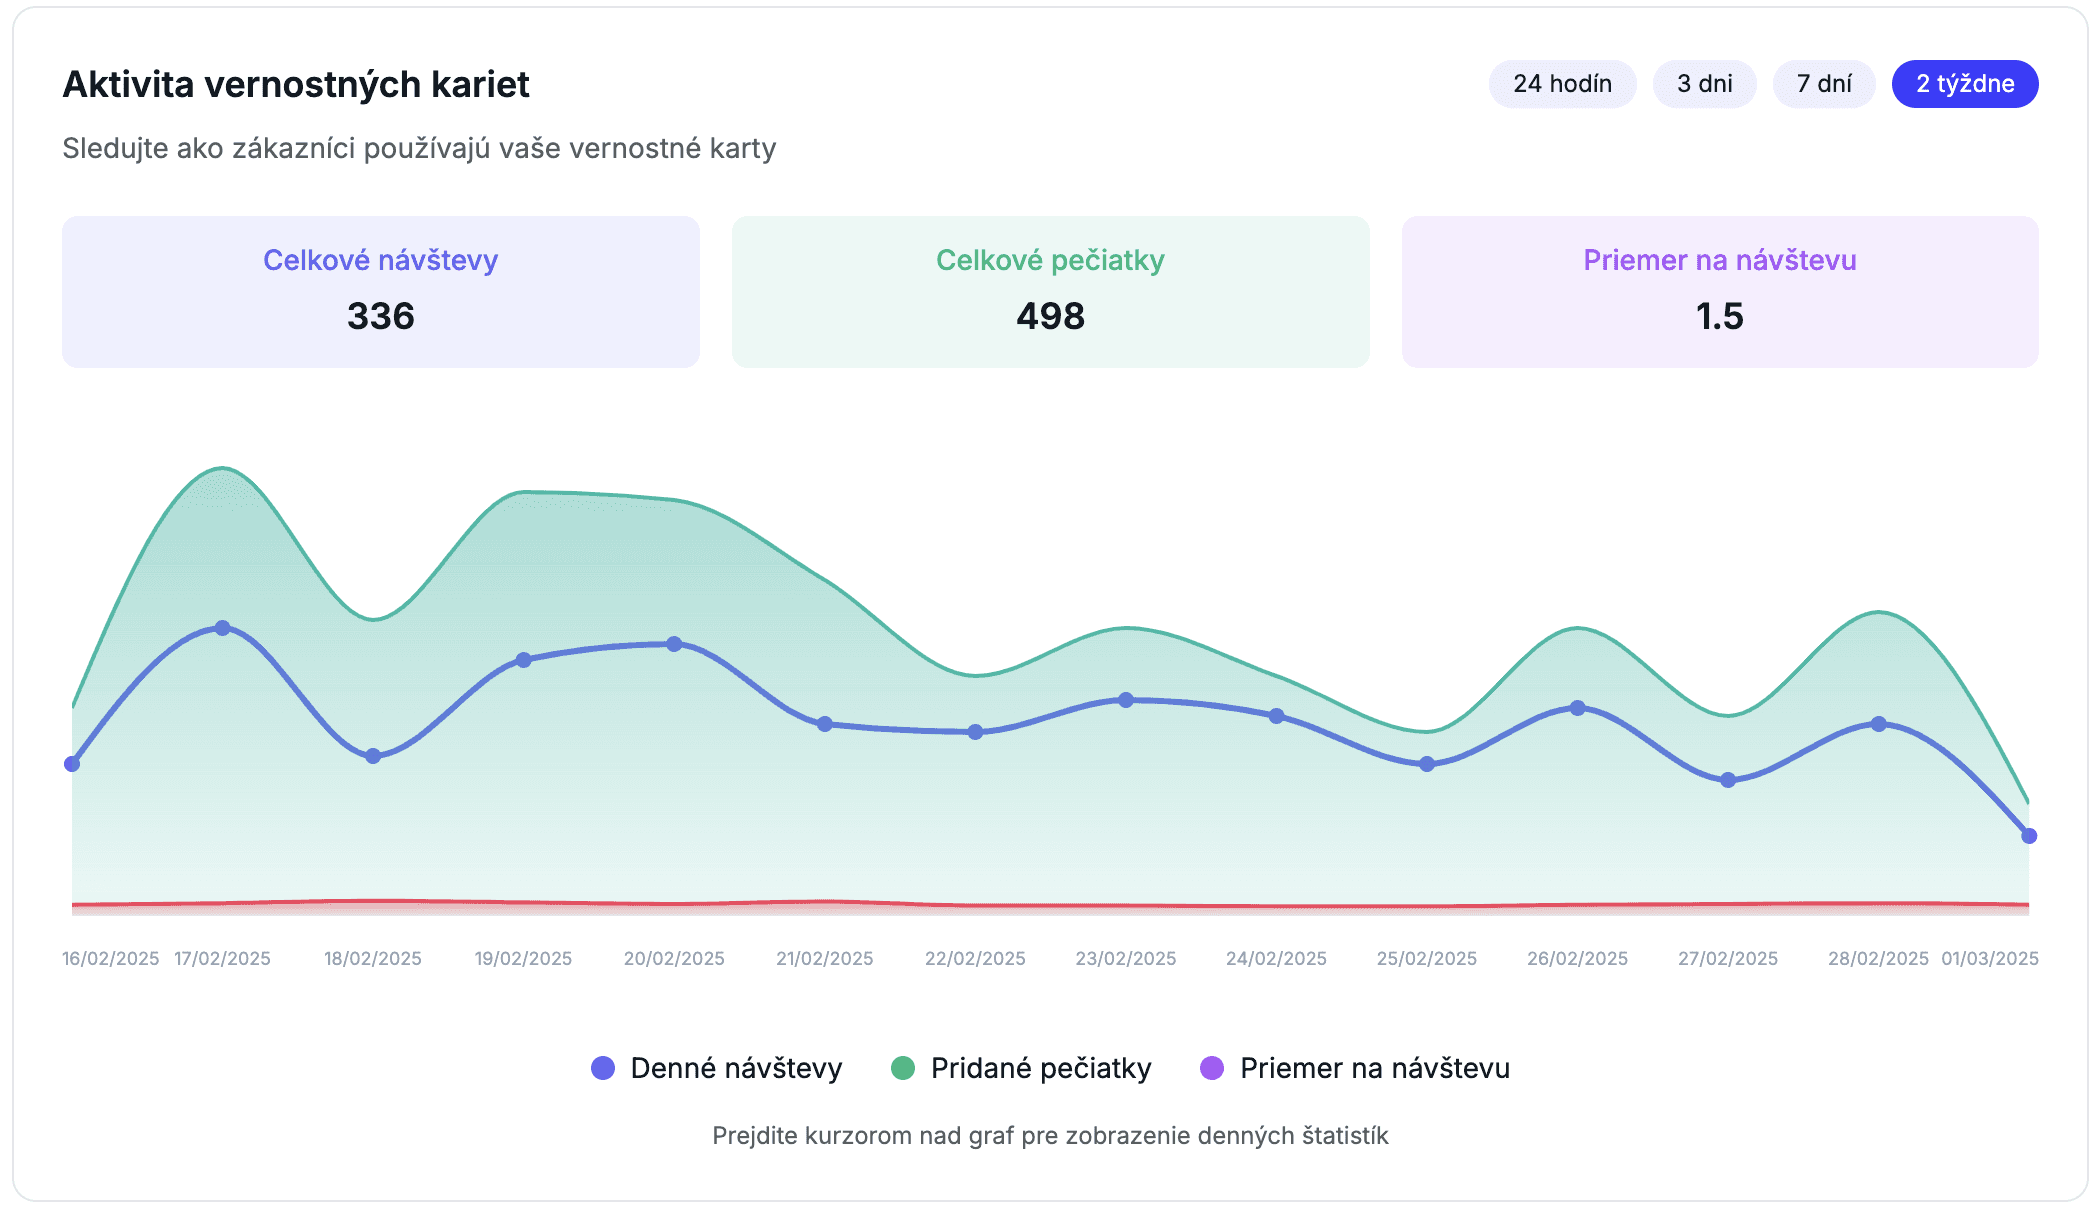This screenshot has height=1214, width=2098.
Task: Open the Priemer na návštevu 1.5 card
Action: pyautogui.click(x=1720, y=292)
